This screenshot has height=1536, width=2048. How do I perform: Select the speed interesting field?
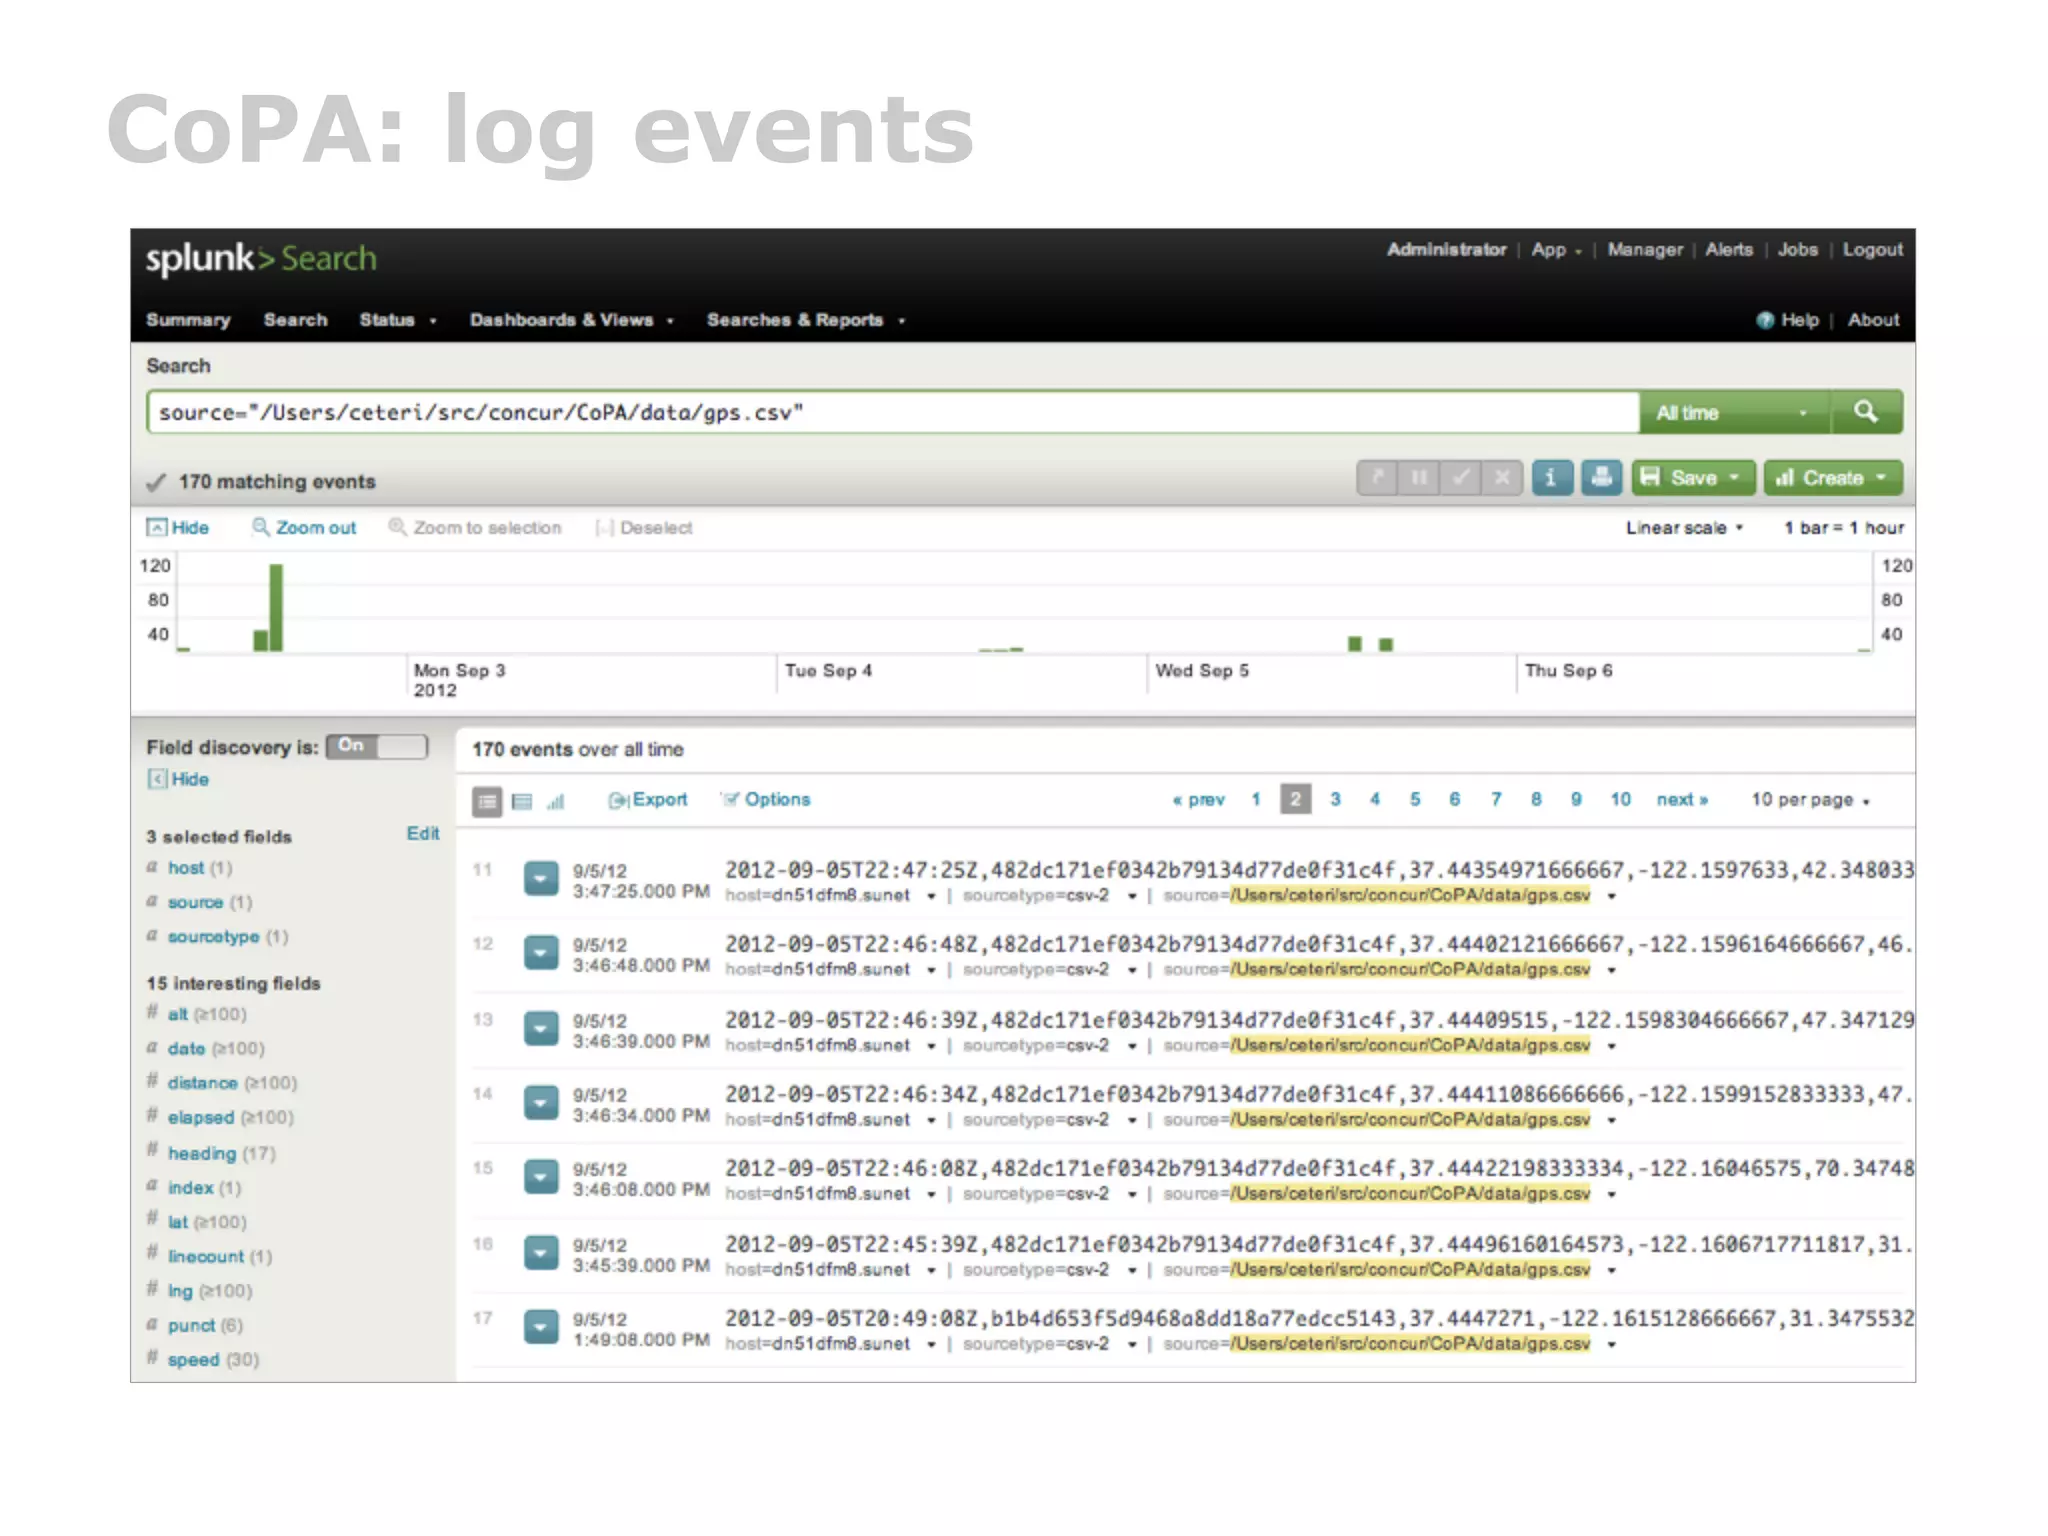193,1360
